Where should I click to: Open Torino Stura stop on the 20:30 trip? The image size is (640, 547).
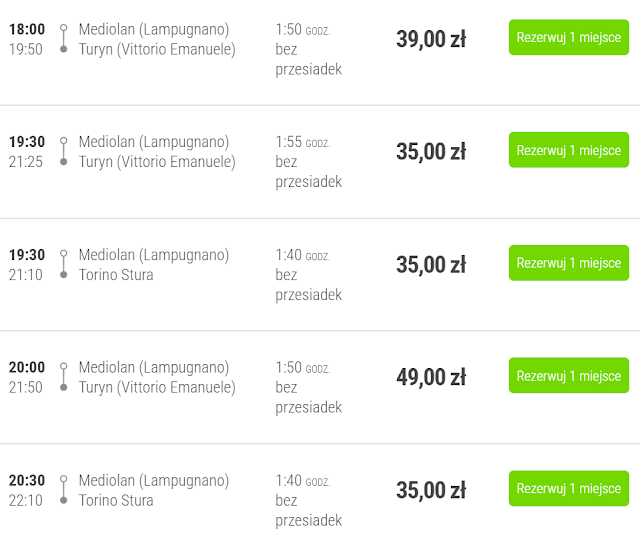coord(116,500)
